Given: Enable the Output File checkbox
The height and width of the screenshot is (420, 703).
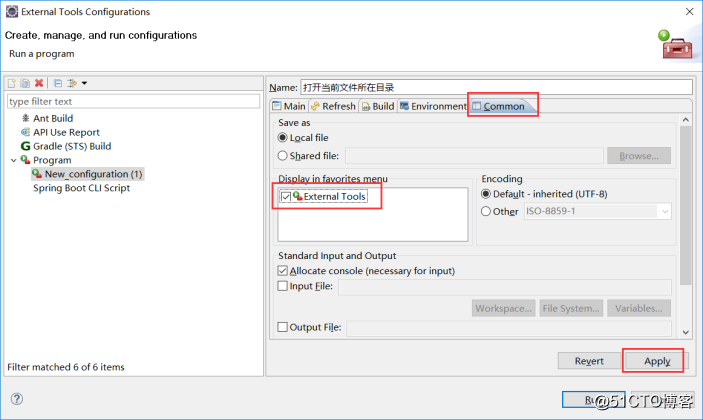Looking at the screenshot, I should tap(282, 327).
